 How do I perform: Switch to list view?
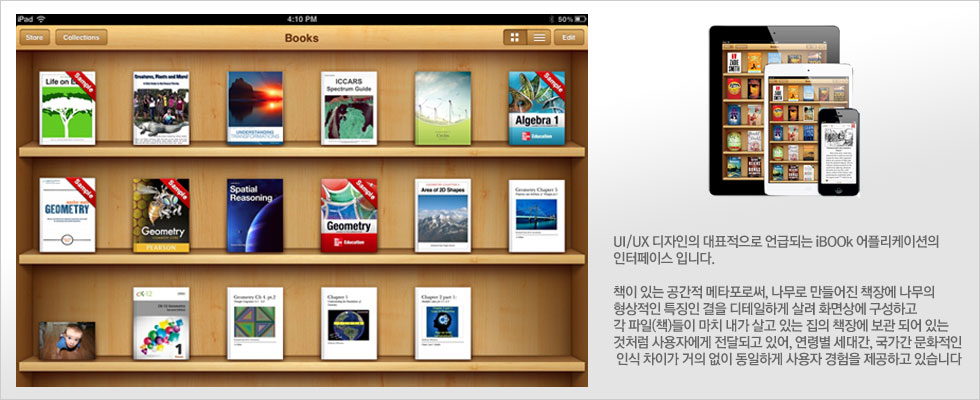pyautogui.click(x=539, y=38)
